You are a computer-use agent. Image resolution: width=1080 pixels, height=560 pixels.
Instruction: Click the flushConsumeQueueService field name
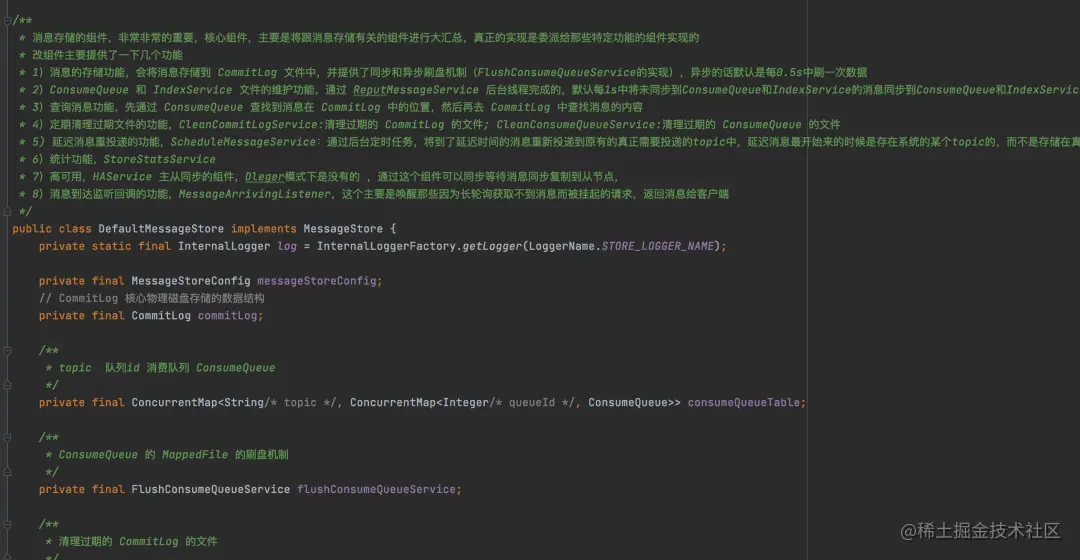pyautogui.click(x=377, y=490)
